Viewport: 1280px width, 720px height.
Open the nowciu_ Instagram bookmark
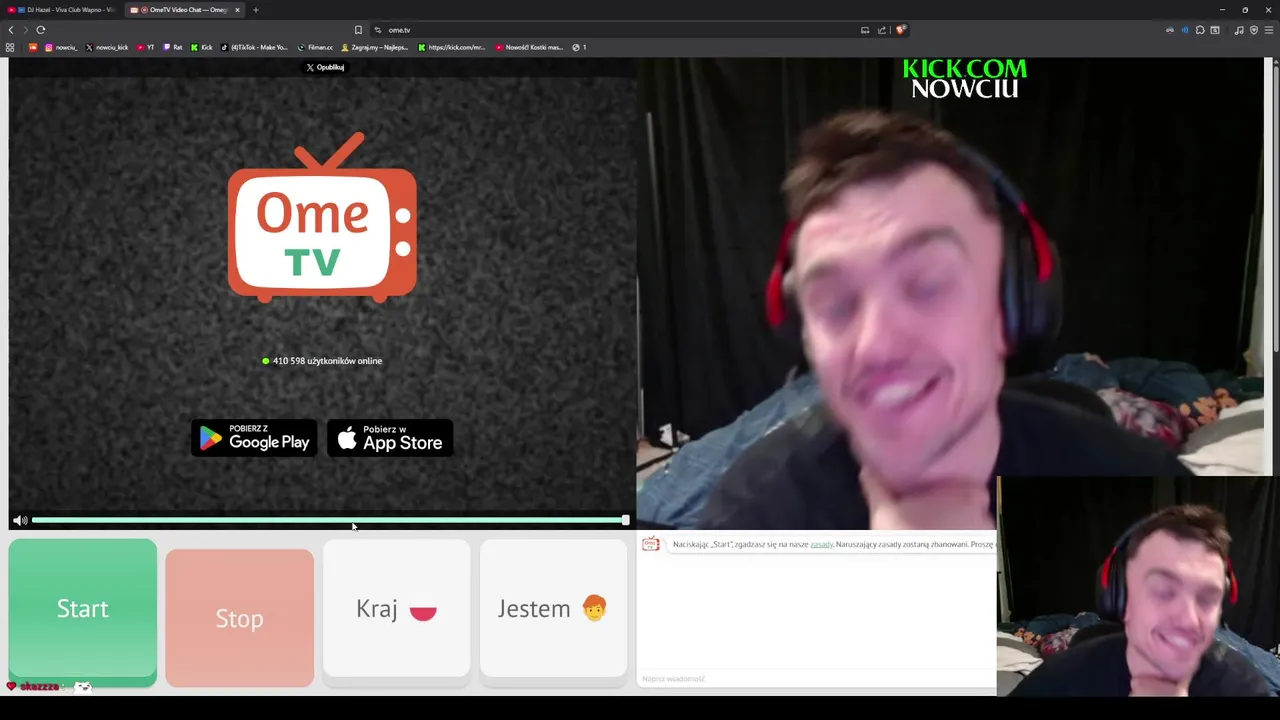pyautogui.click(x=61, y=47)
